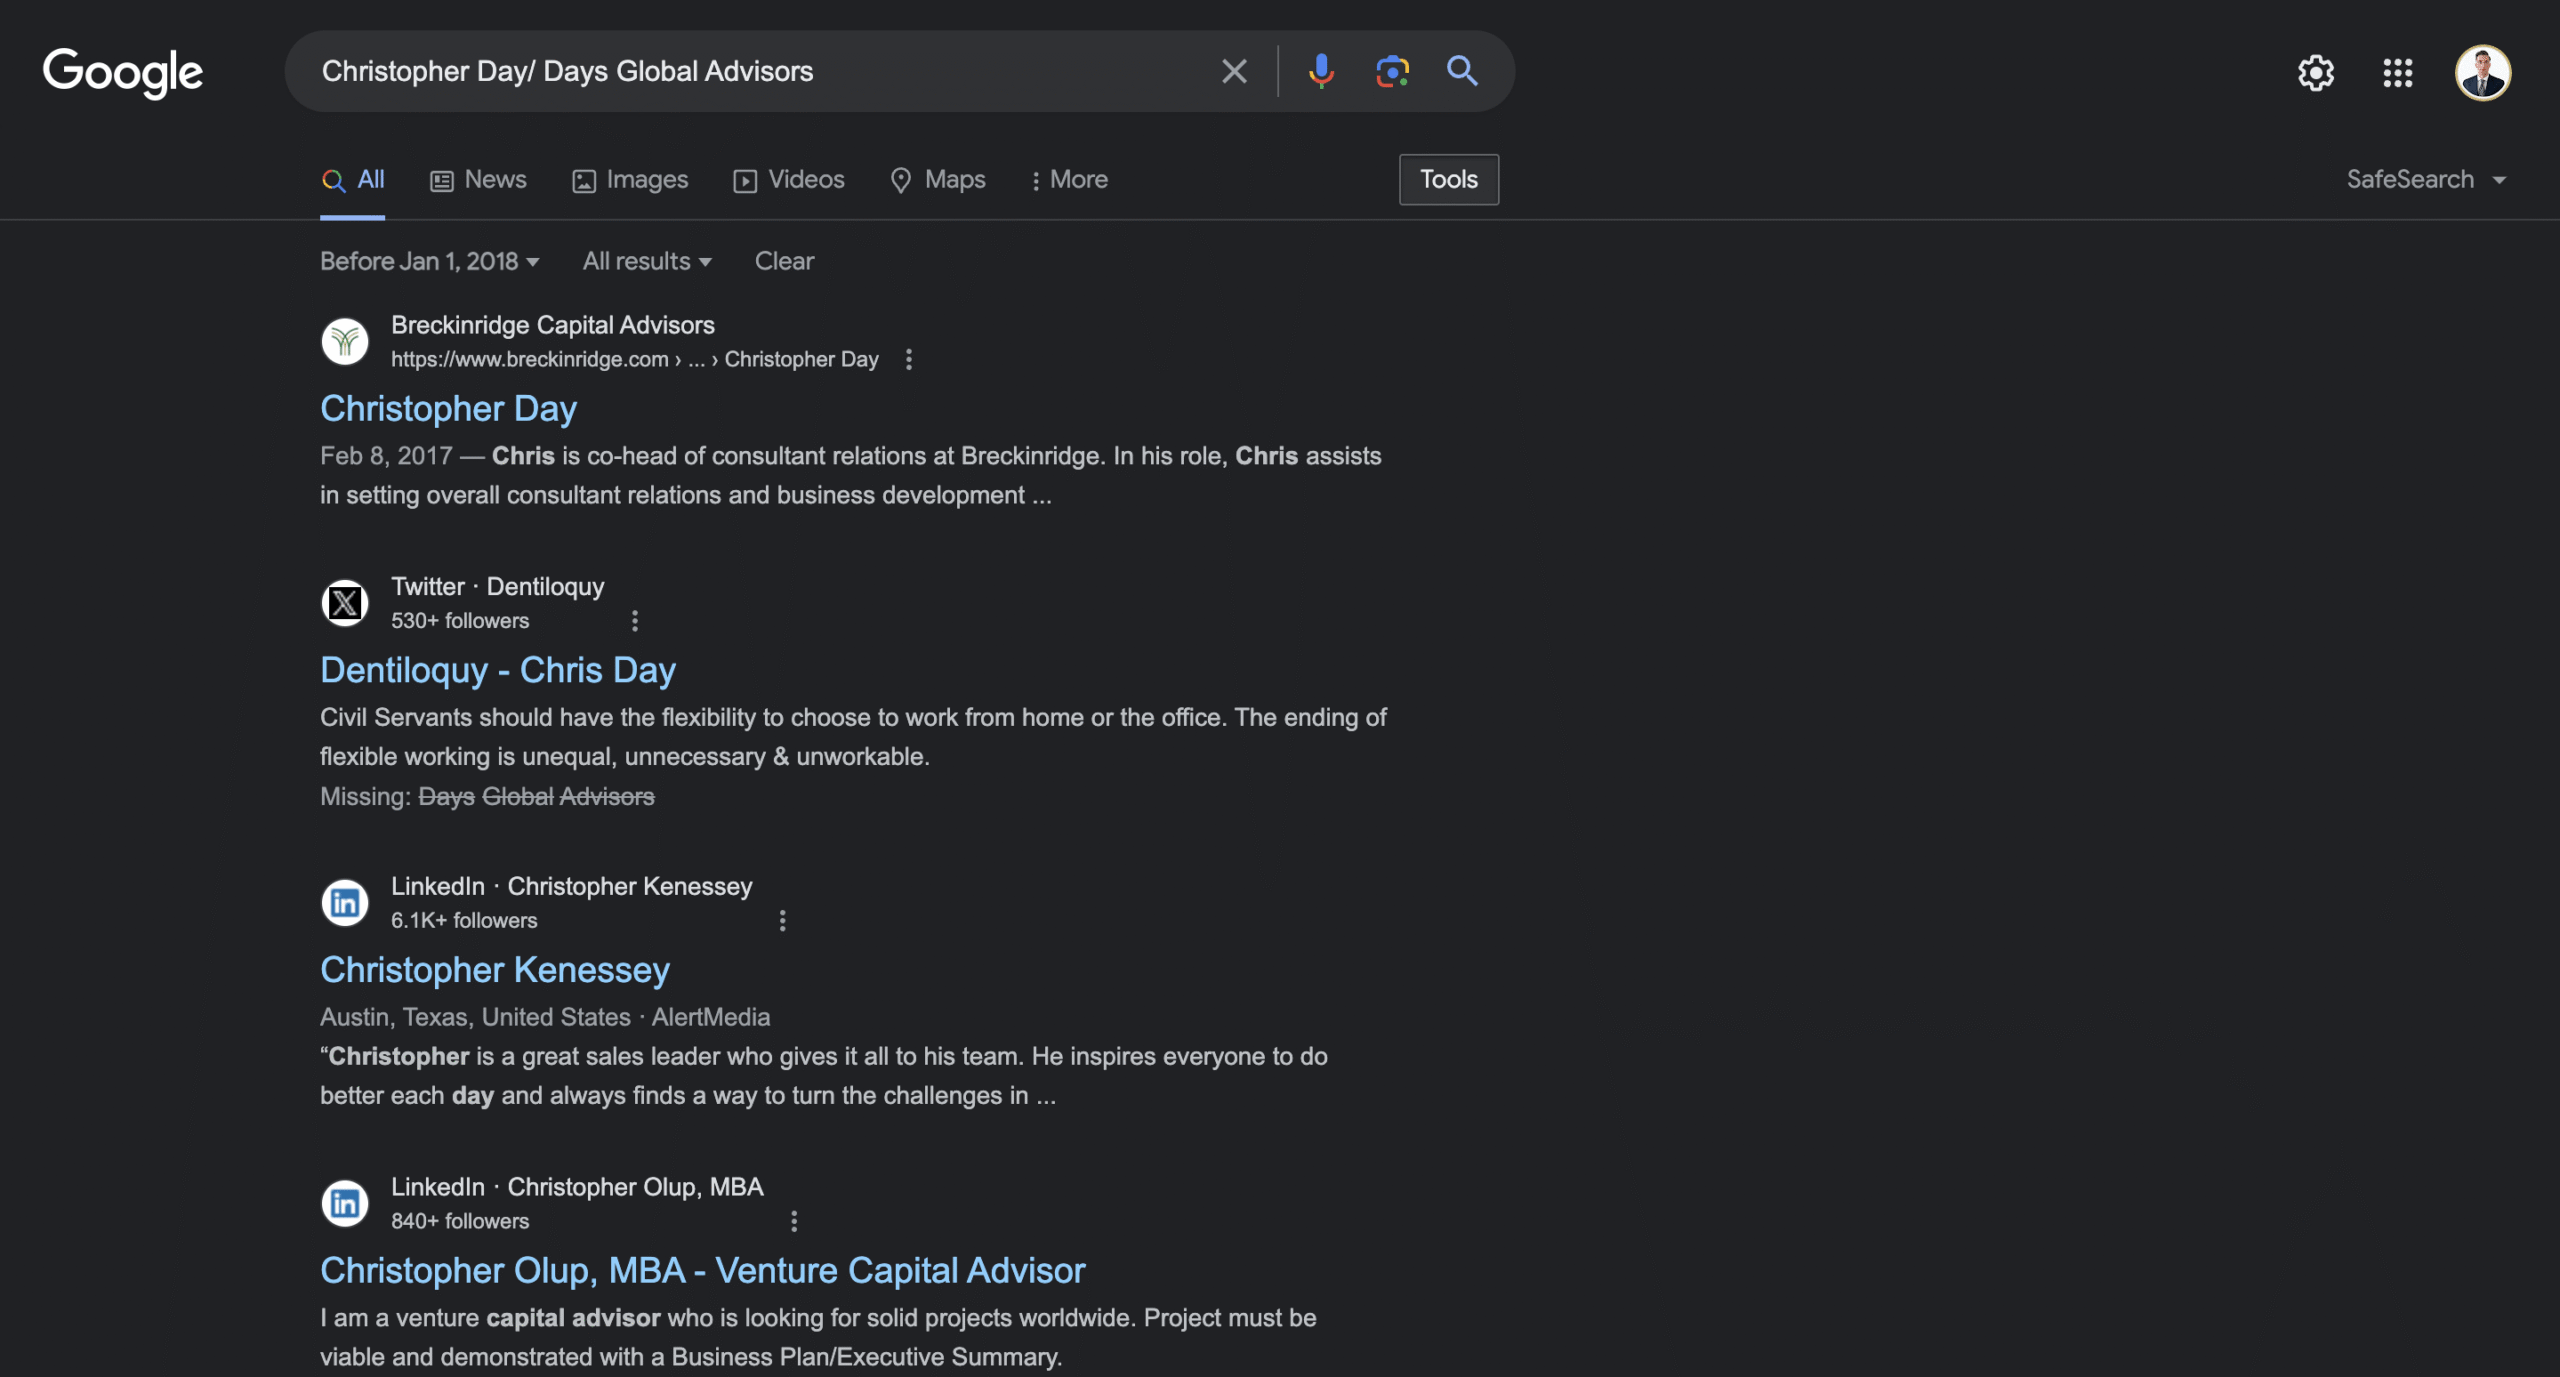Switch to the Maps tab

[938, 180]
